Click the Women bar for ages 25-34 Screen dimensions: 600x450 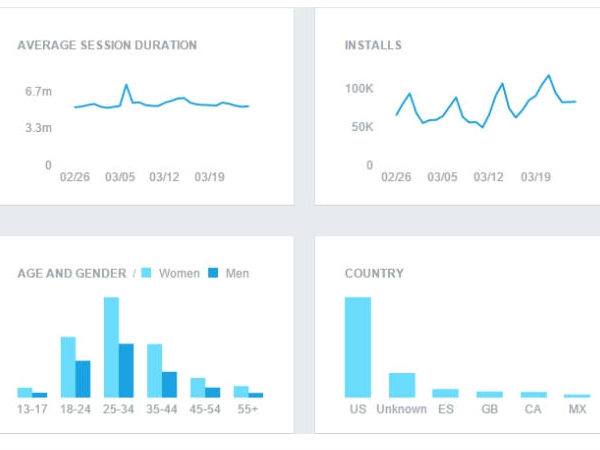click(111, 347)
